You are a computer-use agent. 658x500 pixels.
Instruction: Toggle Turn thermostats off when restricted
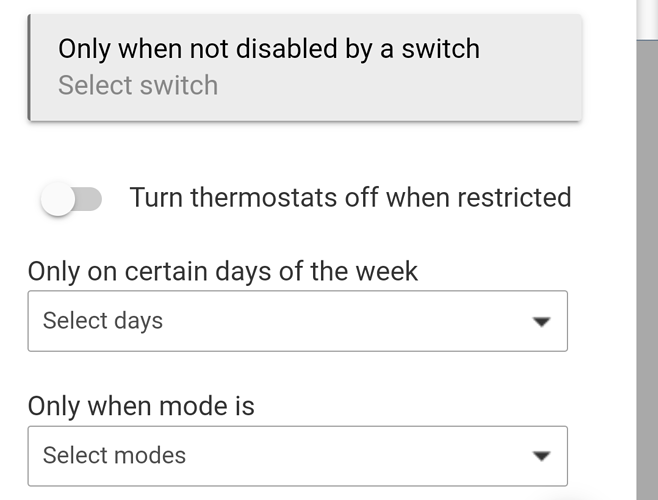(x=72, y=199)
